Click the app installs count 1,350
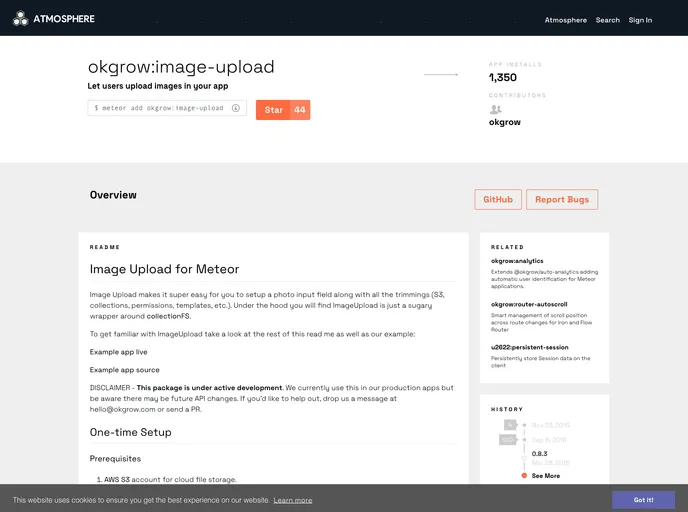Screen dimensions: 688x512 503,78
